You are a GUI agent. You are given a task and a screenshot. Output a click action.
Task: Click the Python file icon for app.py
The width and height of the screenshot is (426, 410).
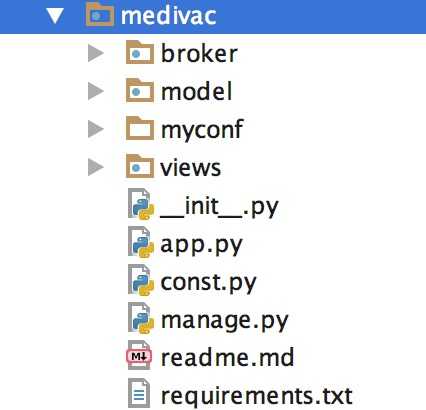(x=141, y=242)
